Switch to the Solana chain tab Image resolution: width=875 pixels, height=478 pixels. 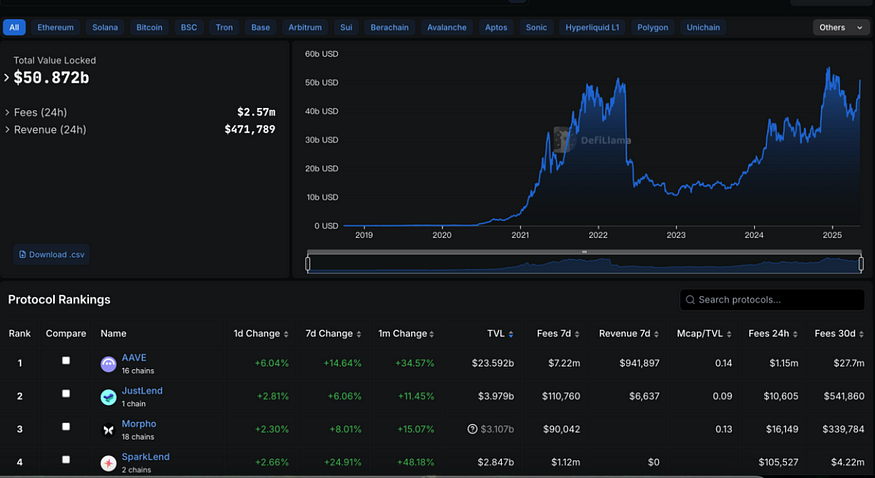tap(104, 27)
